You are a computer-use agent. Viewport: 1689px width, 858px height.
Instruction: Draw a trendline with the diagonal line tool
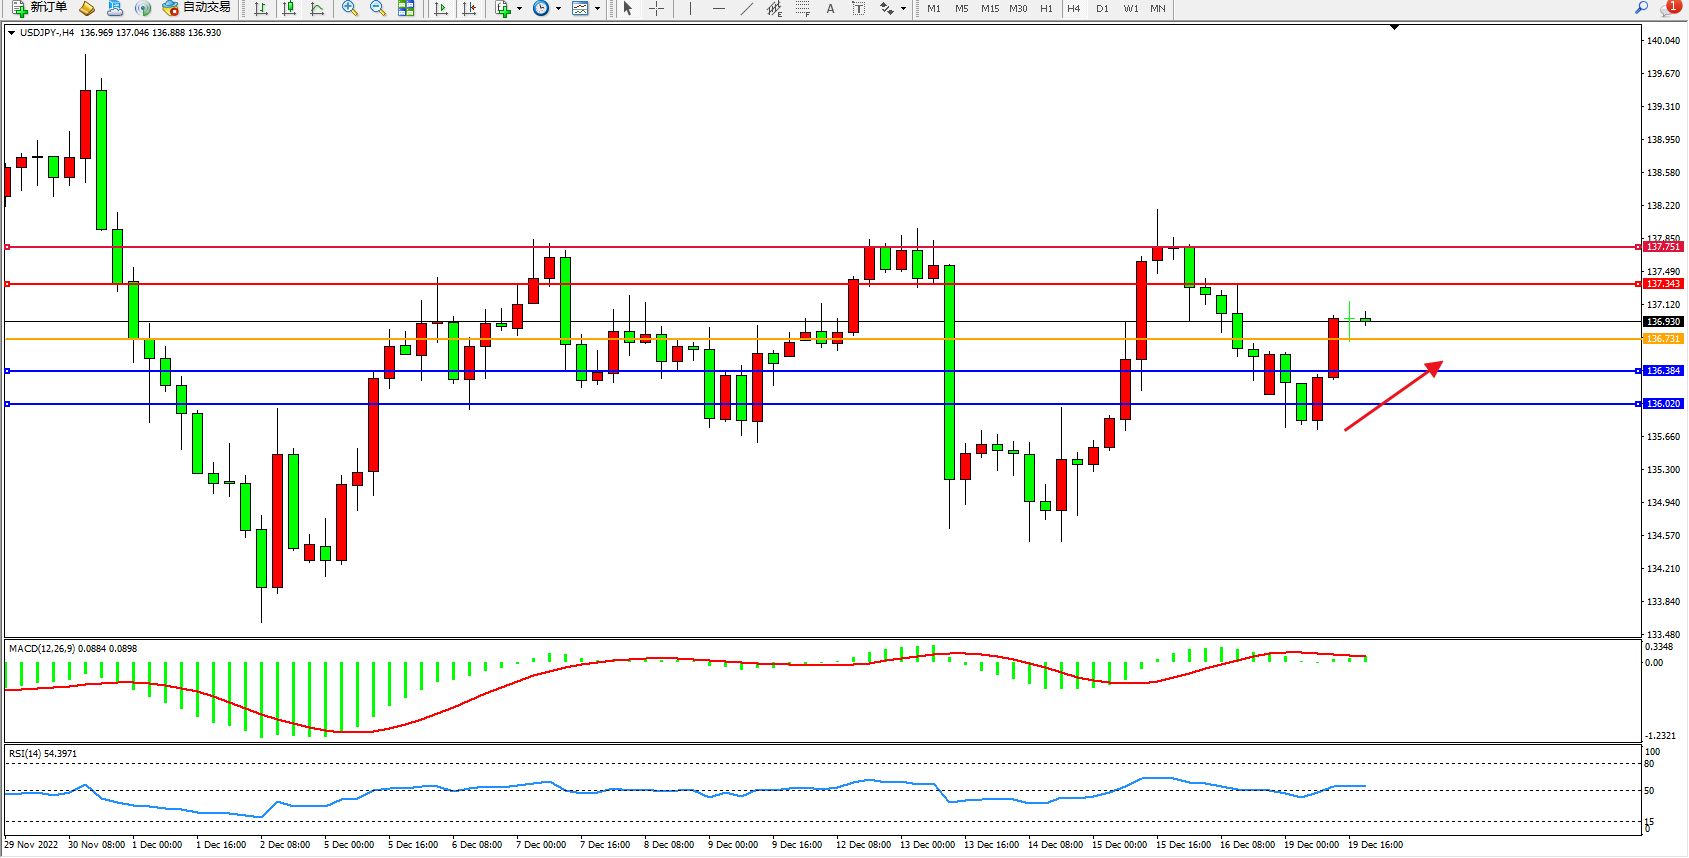pos(746,8)
